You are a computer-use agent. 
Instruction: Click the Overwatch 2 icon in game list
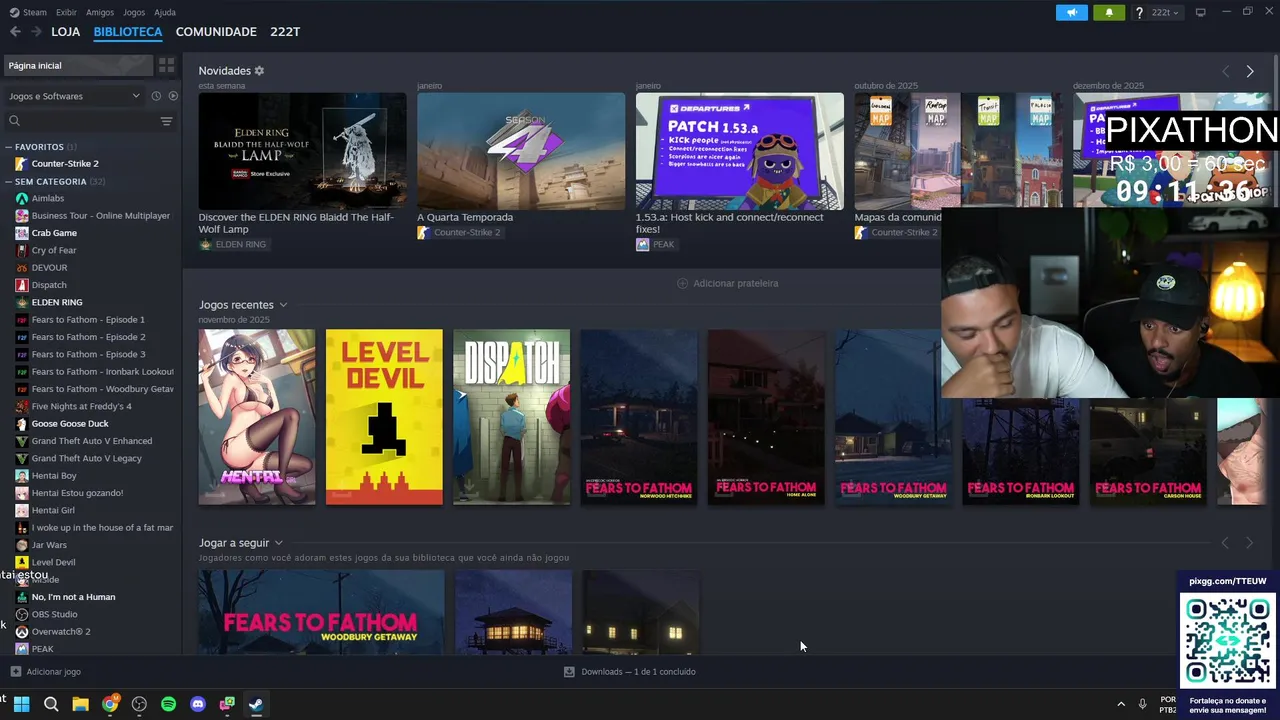click(x=22, y=632)
